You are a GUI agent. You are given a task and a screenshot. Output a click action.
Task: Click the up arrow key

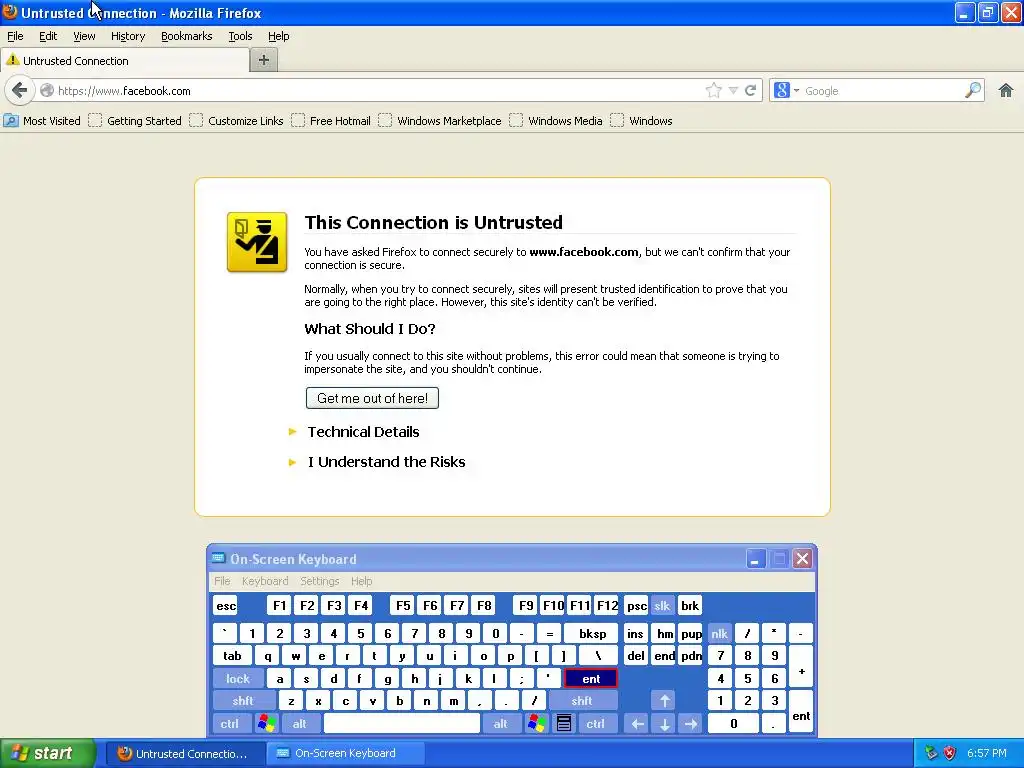click(x=664, y=701)
